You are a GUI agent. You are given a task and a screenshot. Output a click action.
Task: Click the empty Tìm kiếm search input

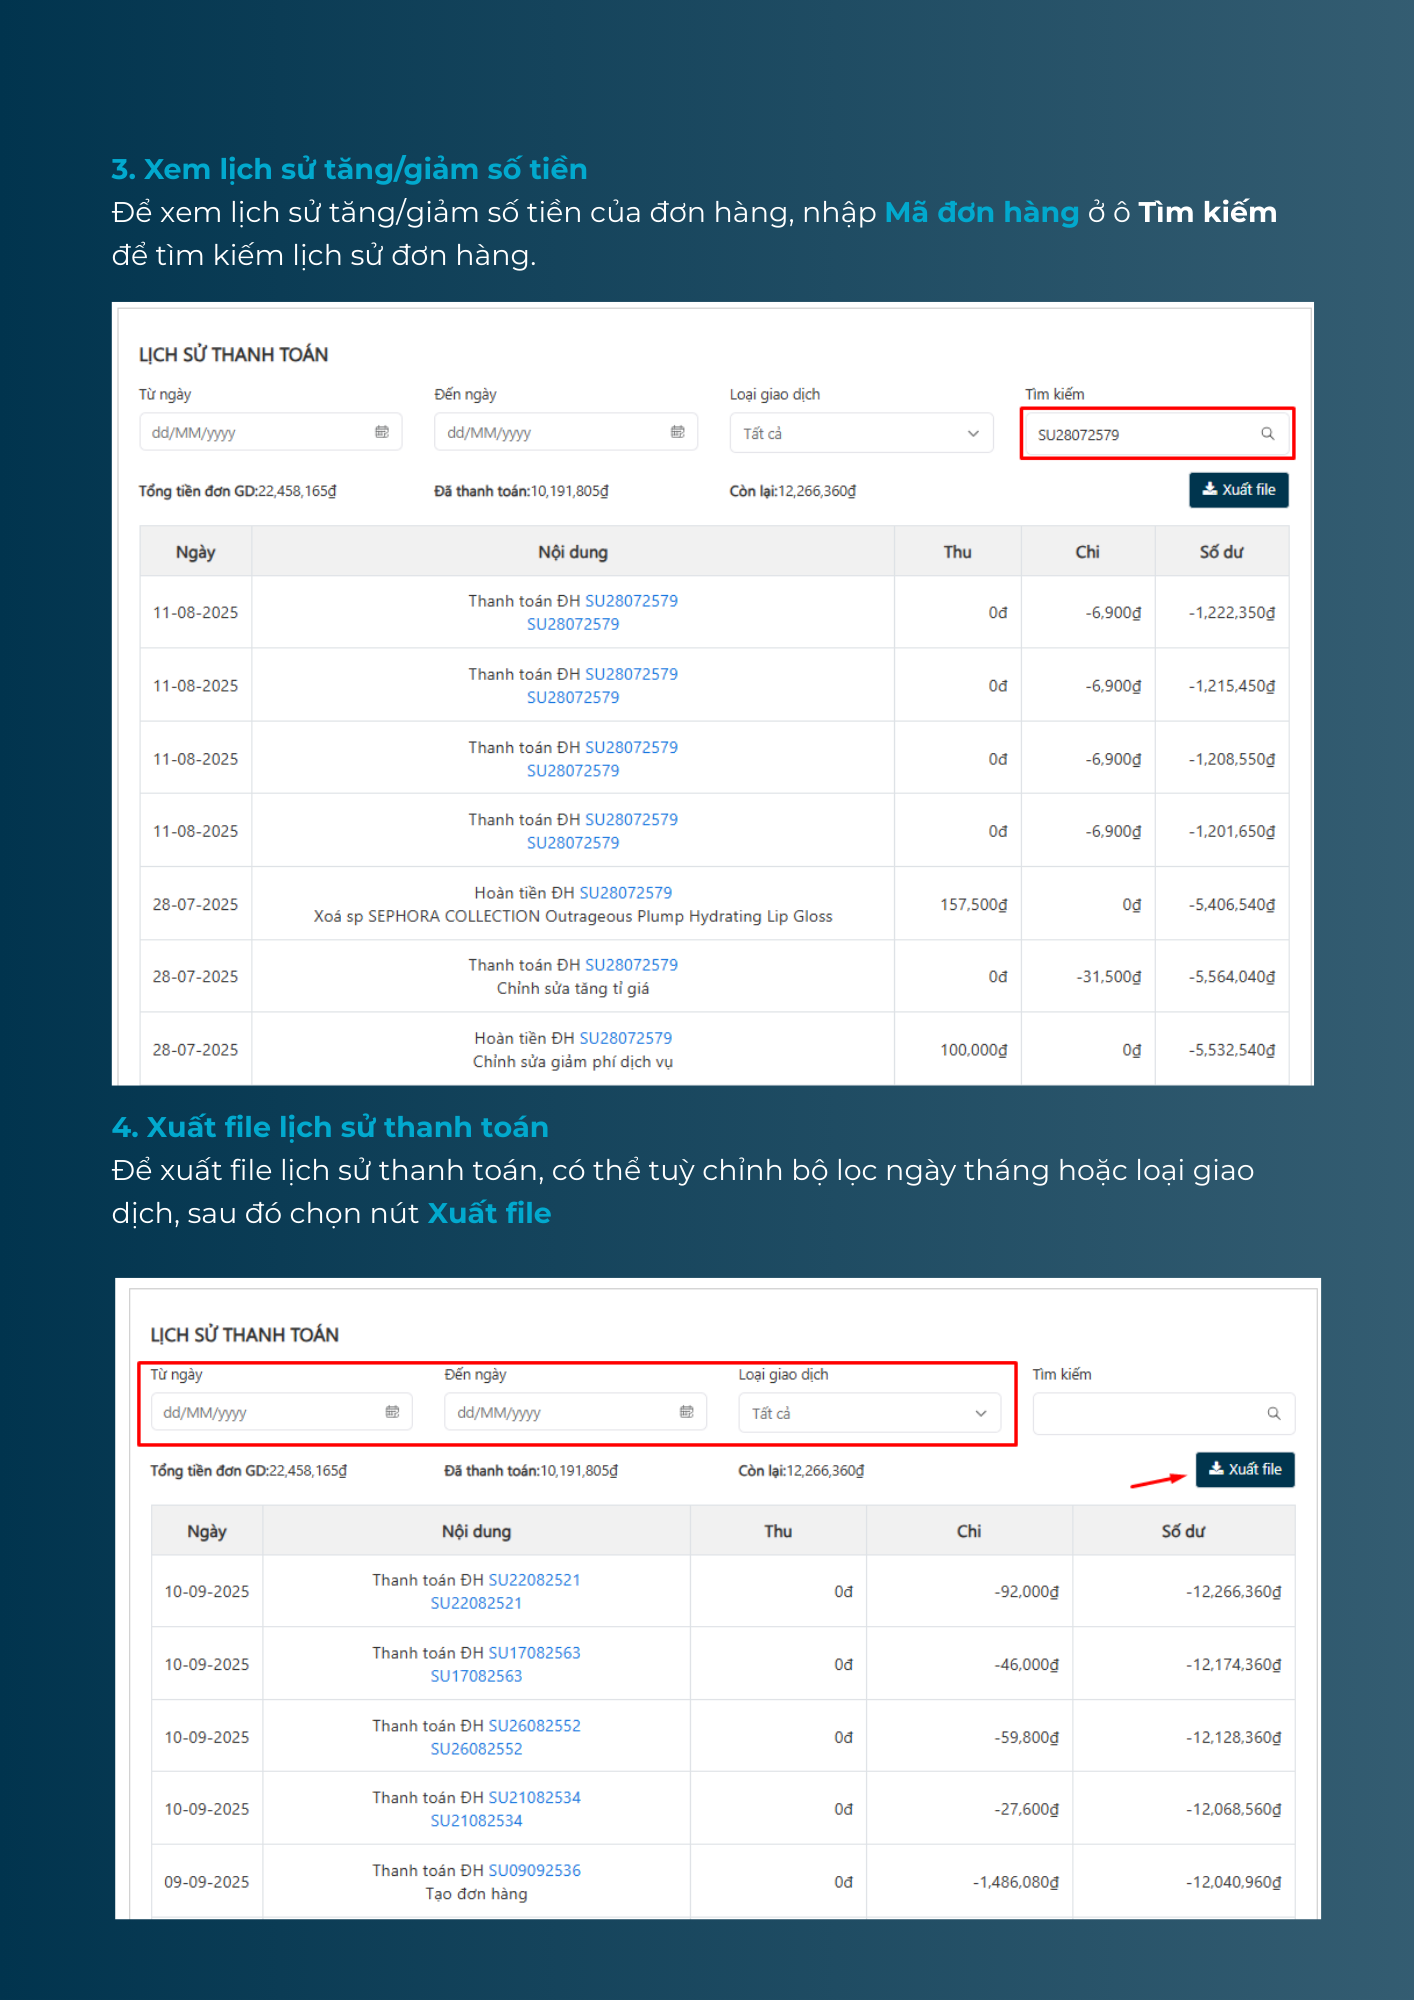(1148, 1413)
